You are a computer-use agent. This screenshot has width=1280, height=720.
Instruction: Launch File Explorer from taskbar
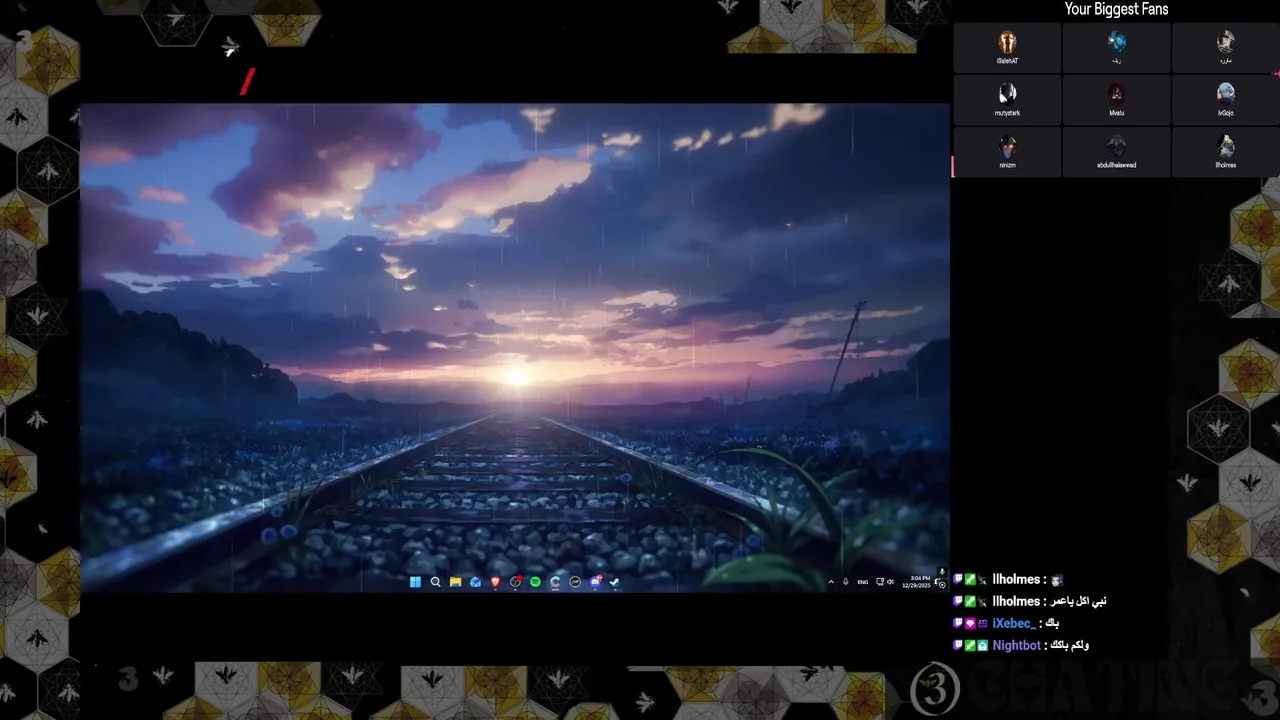(455, 582)
